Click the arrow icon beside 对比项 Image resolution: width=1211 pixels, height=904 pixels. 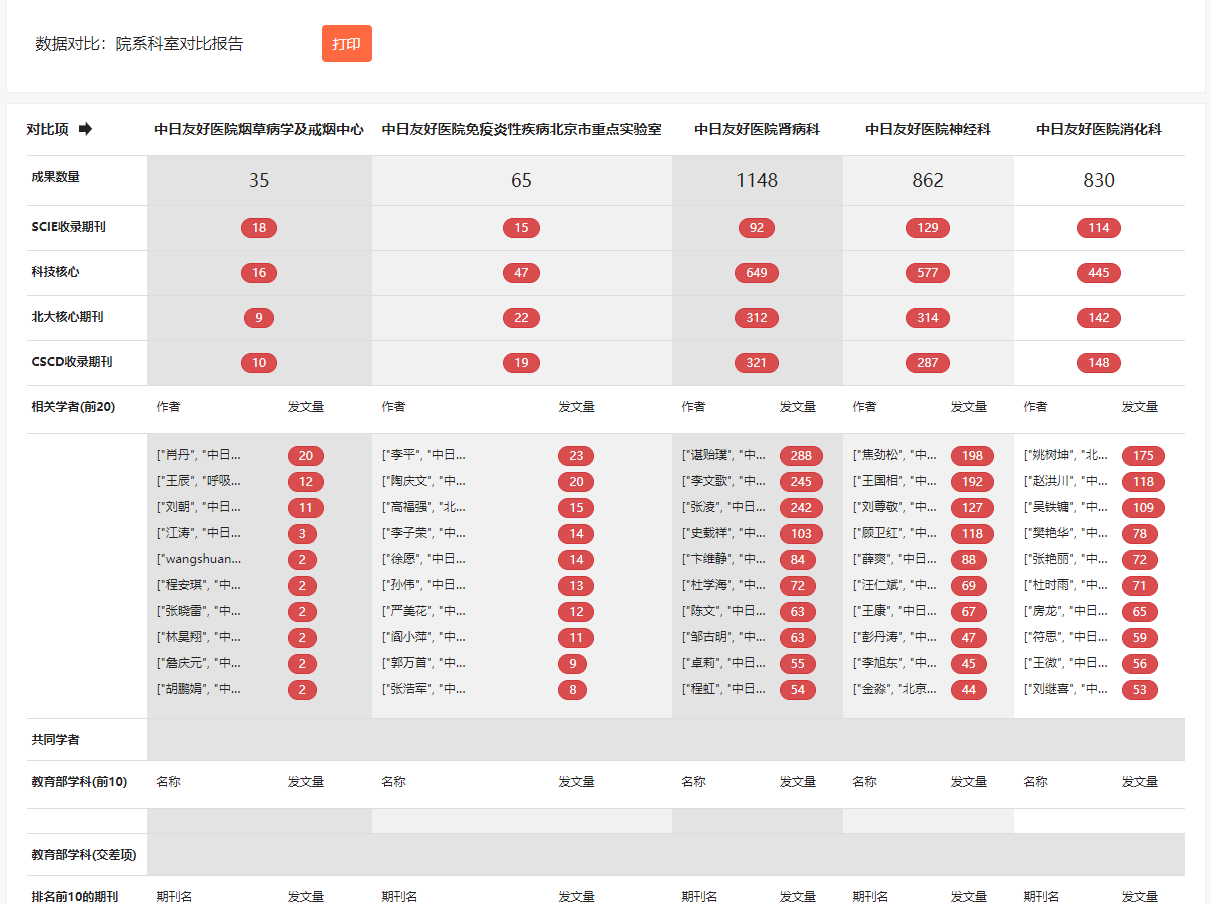coord(85,129)
